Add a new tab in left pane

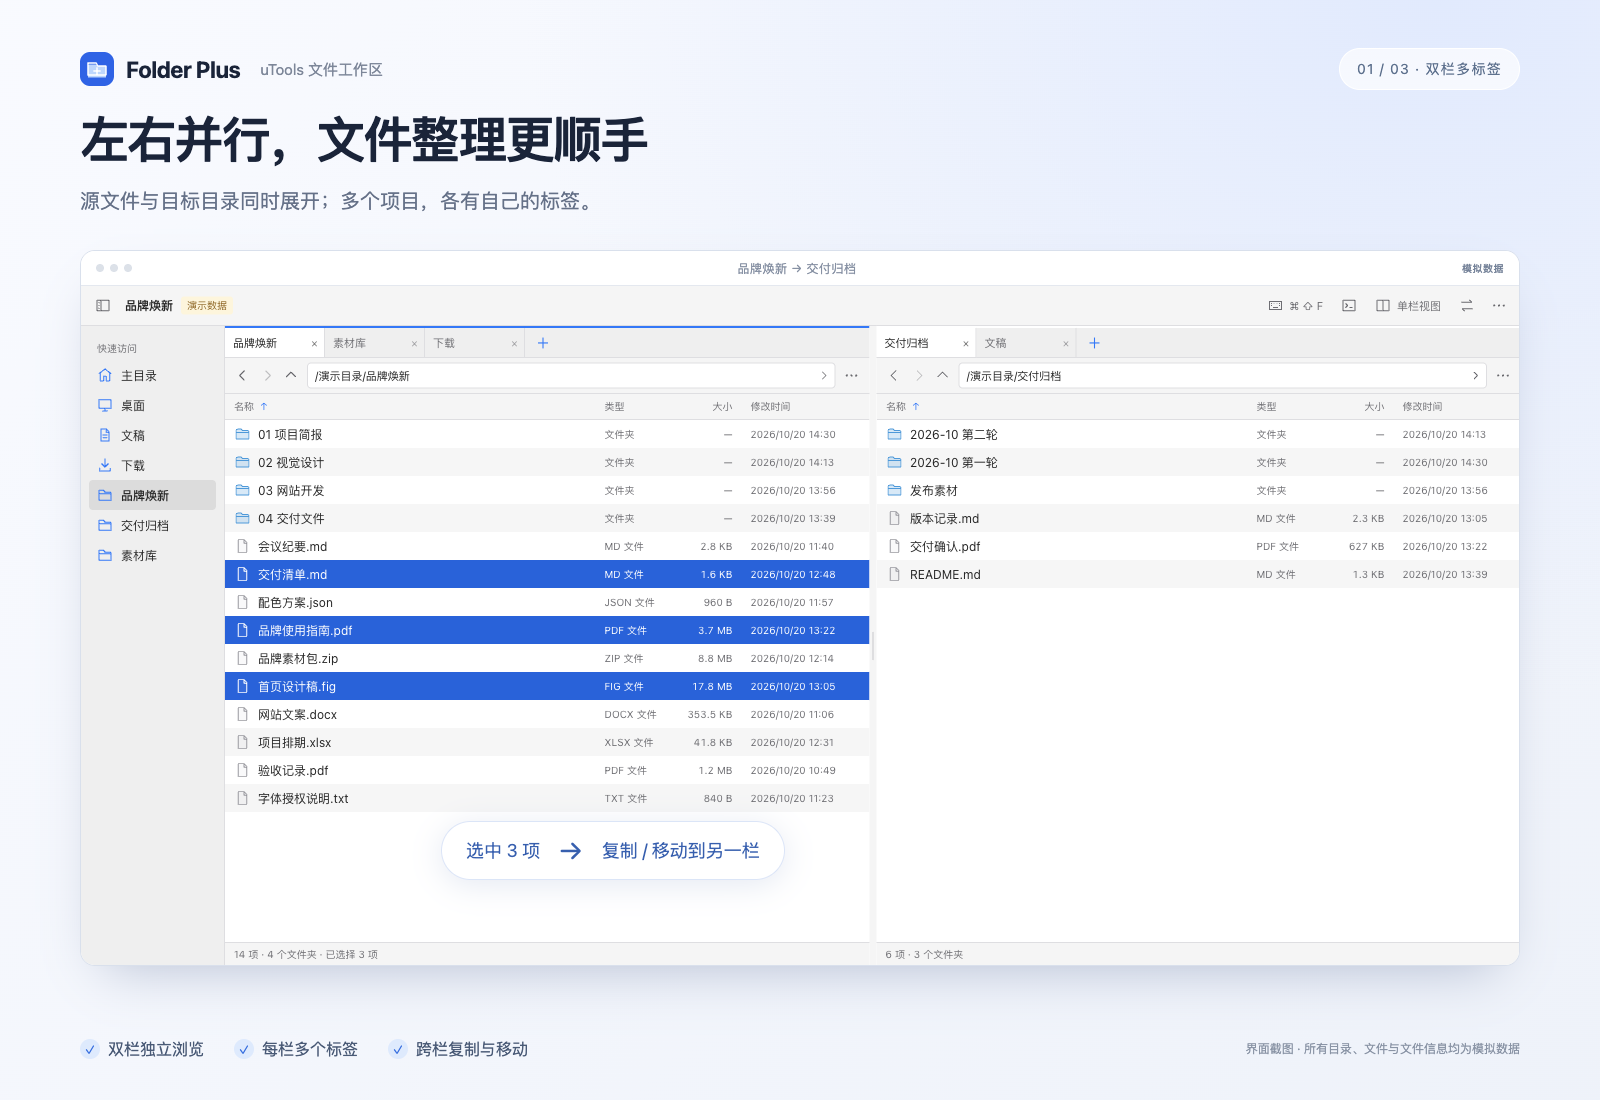pos(543,343)
